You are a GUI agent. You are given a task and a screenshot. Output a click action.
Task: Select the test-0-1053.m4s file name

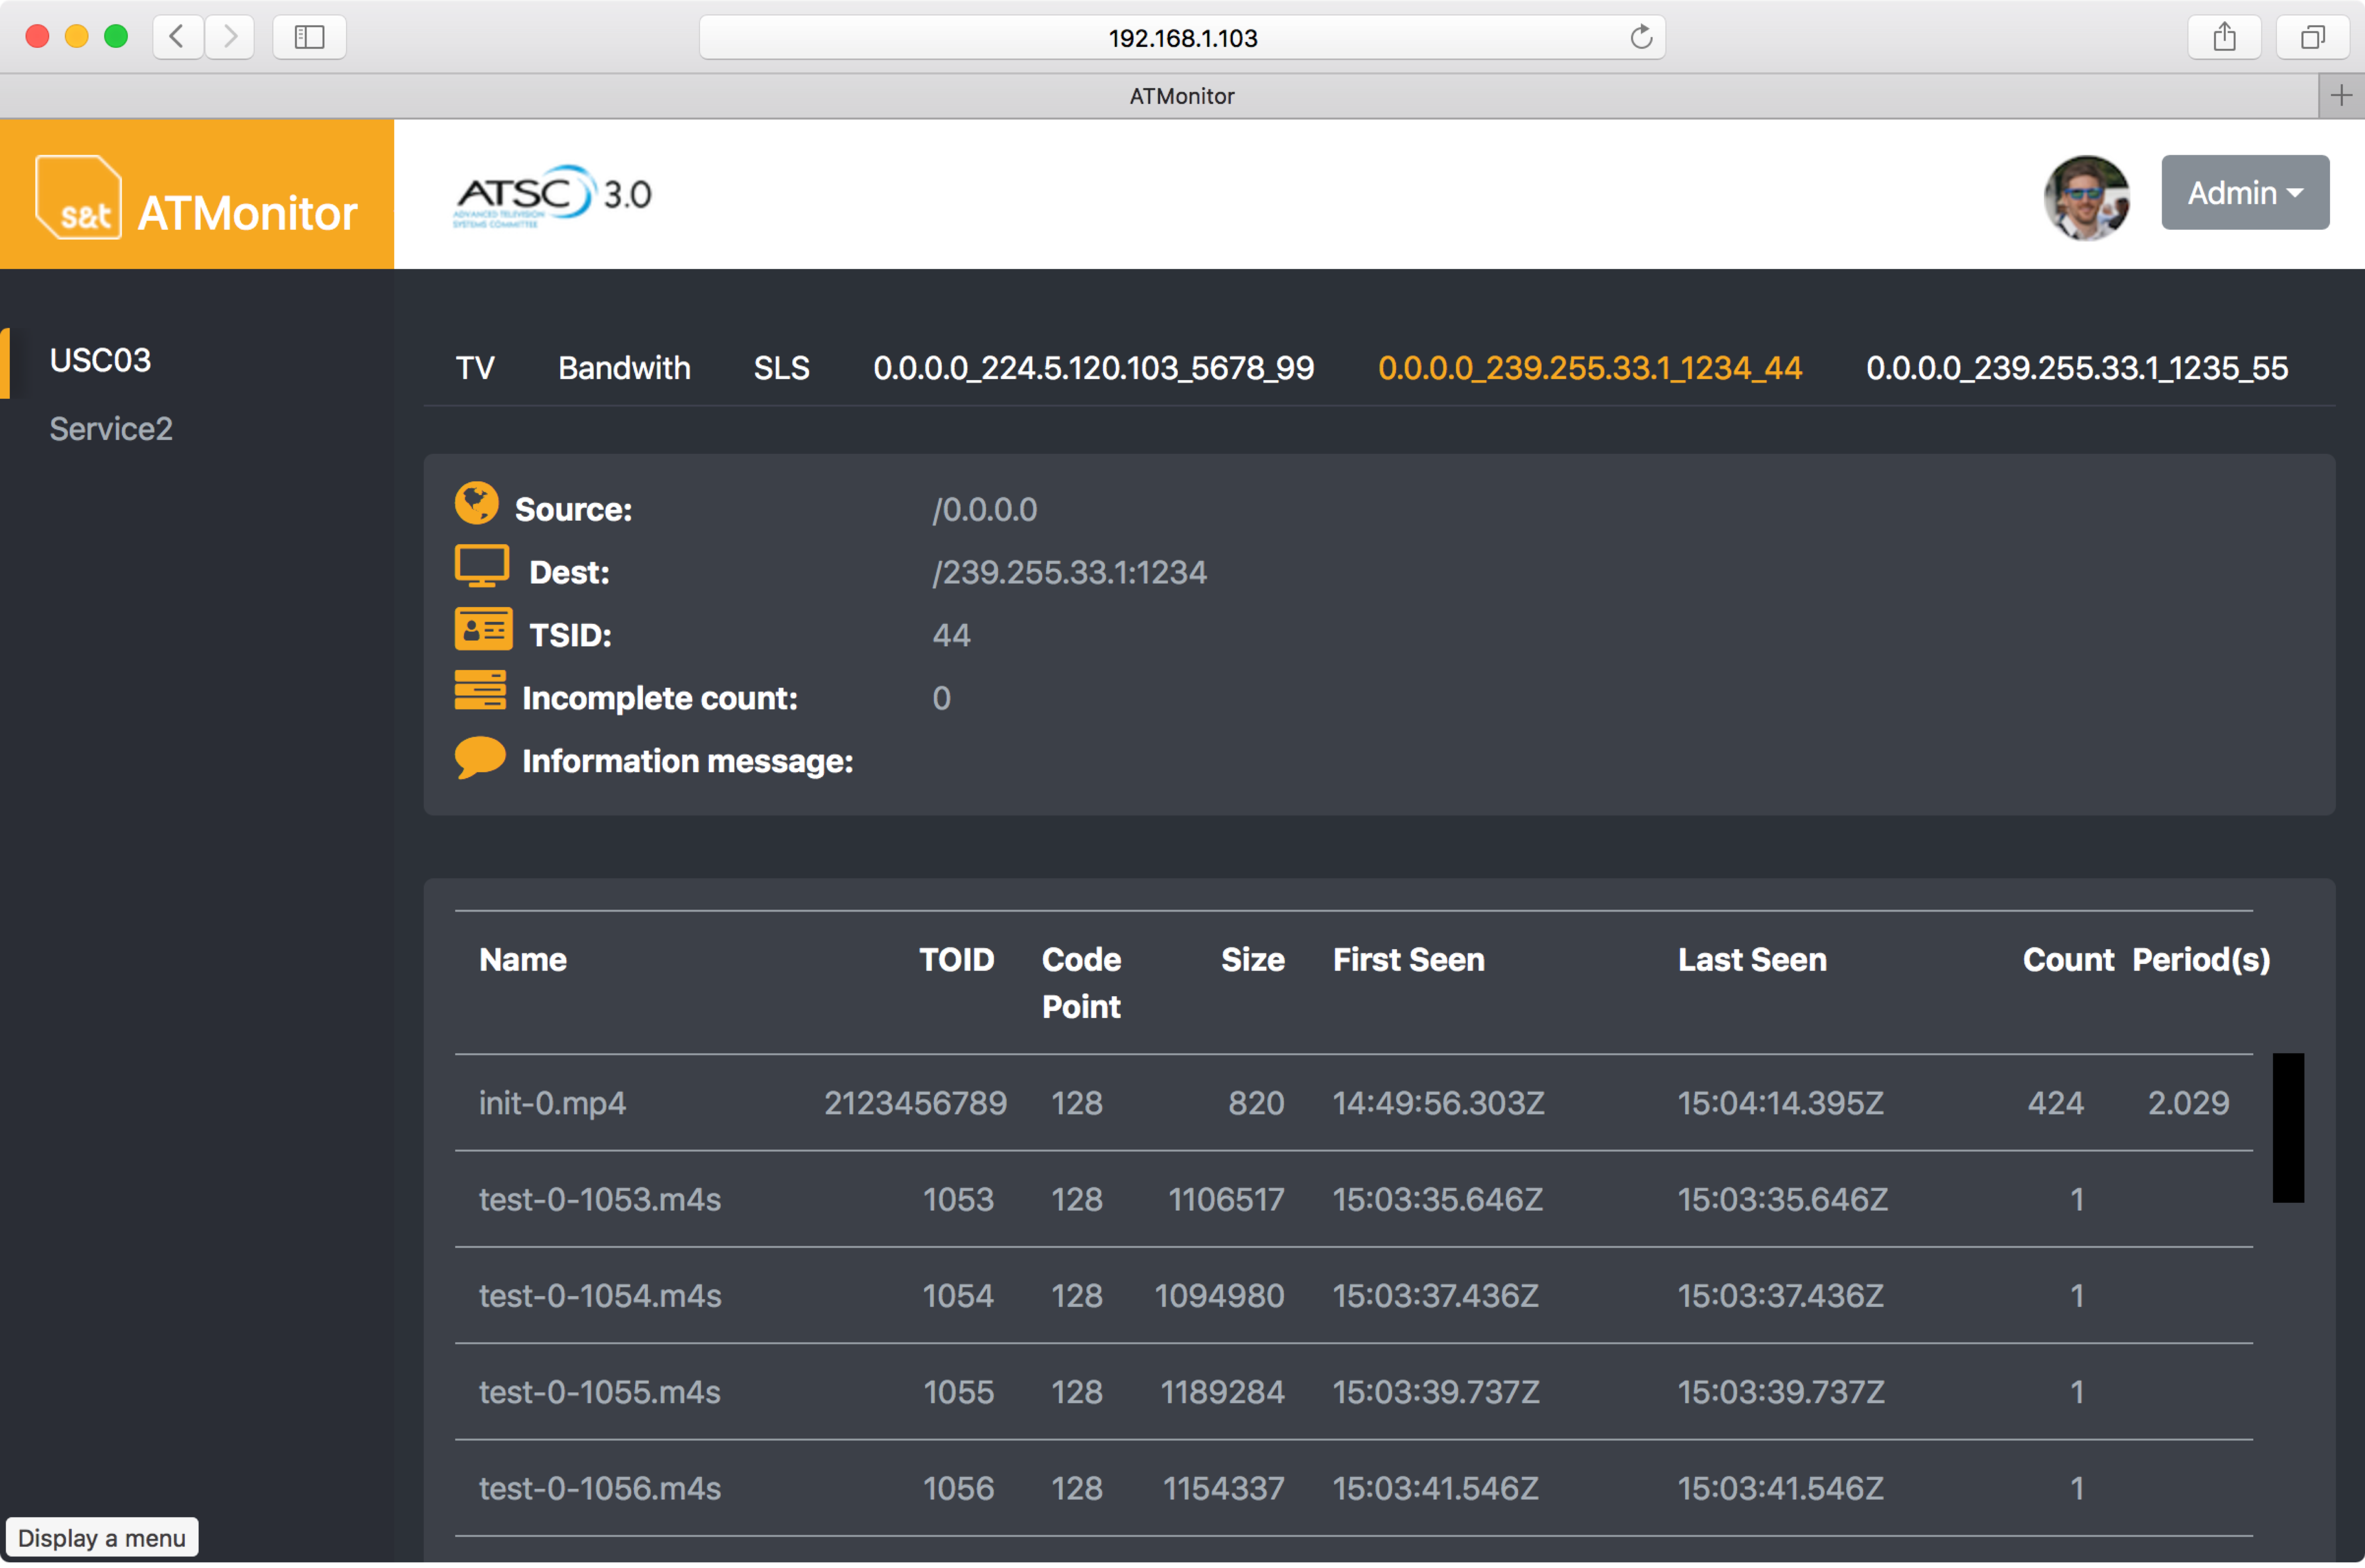(x=599, y=1200)
